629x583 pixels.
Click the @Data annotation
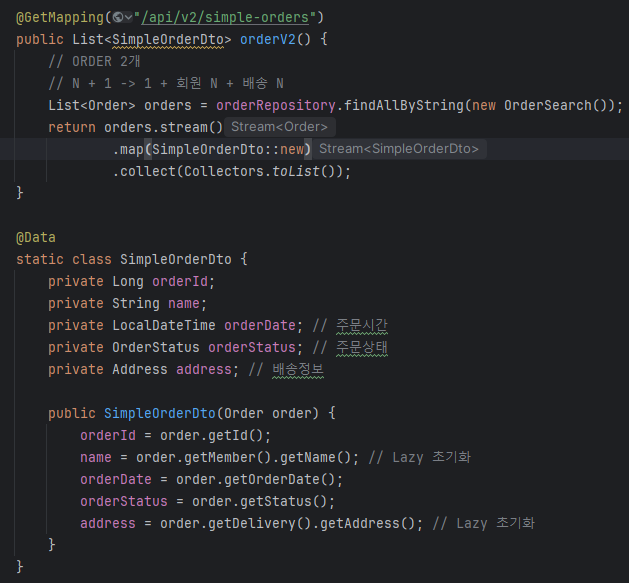pos(36,238)
